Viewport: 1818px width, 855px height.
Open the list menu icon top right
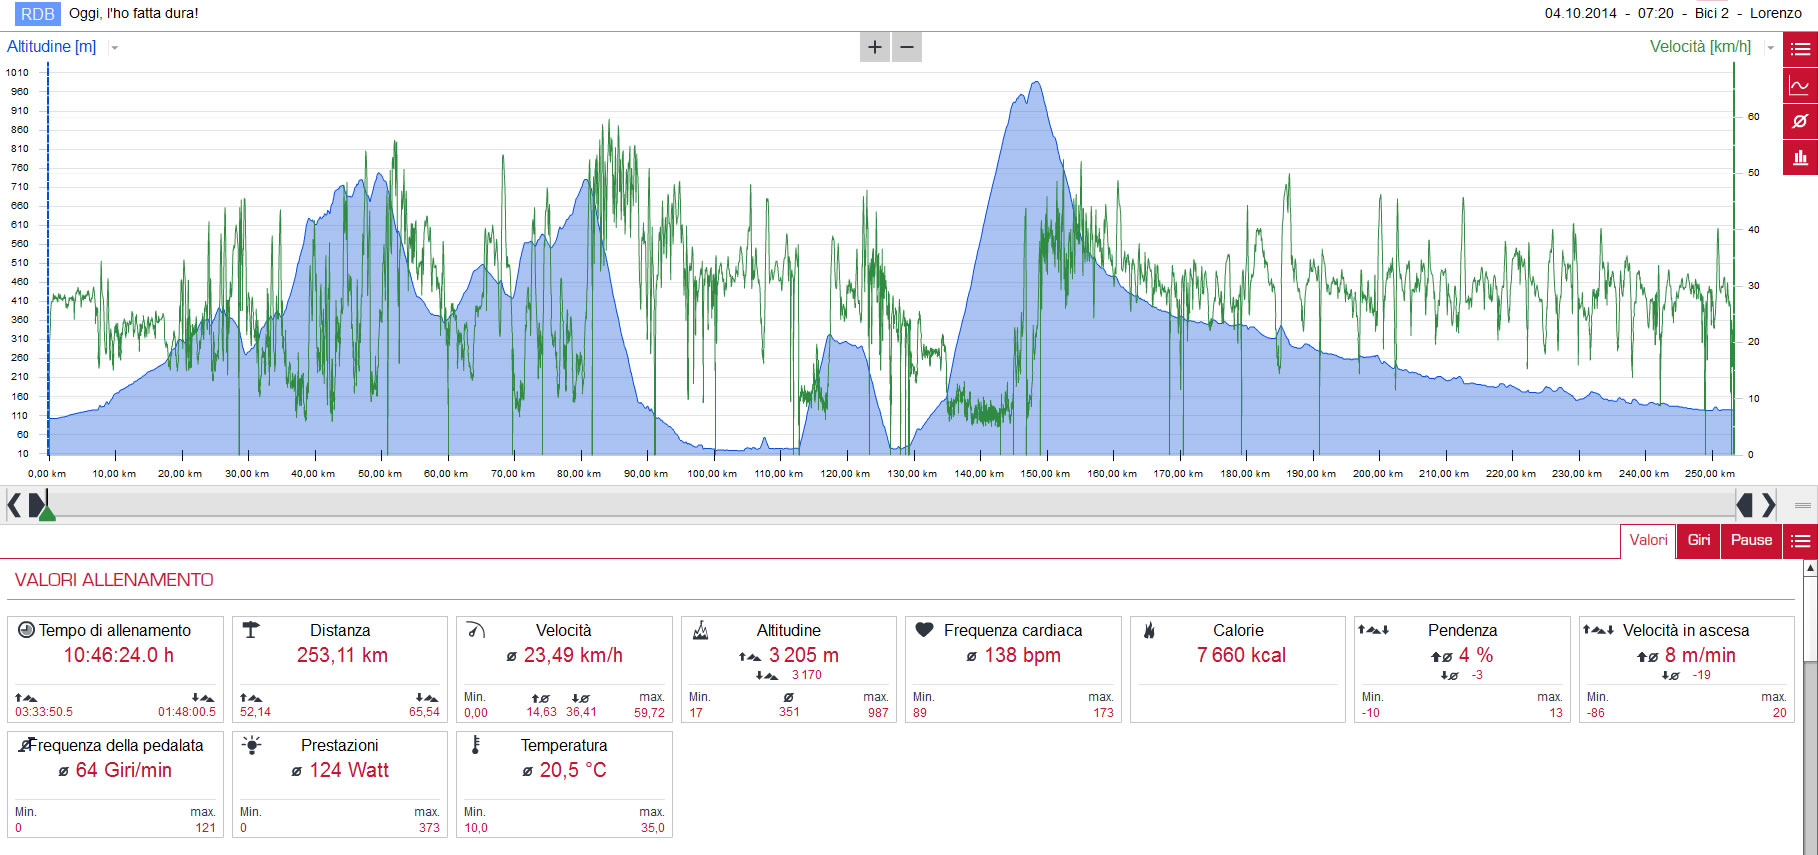click(1800, 49)
